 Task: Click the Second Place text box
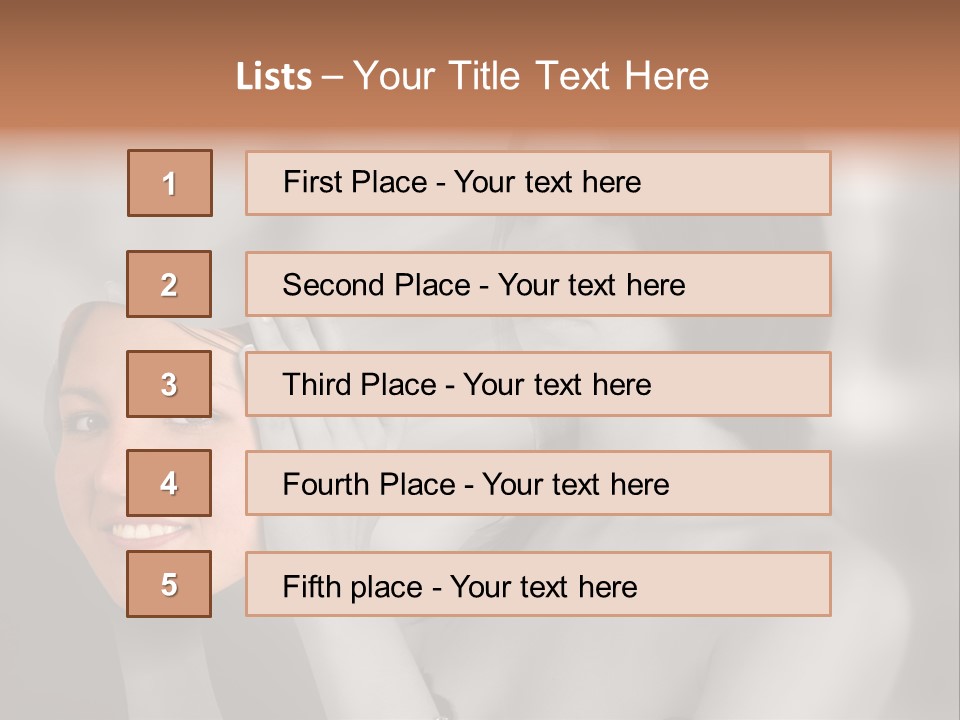coord(538,284)
